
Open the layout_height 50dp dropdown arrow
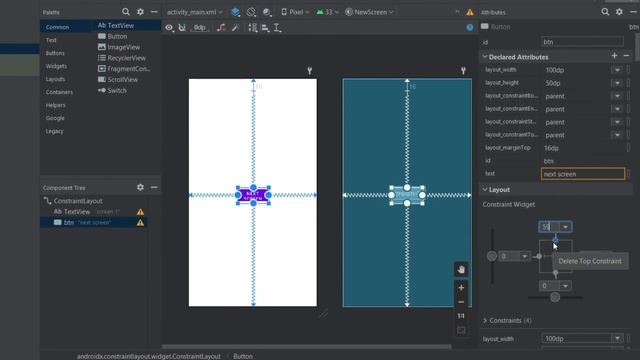click(x=617, y=83)
